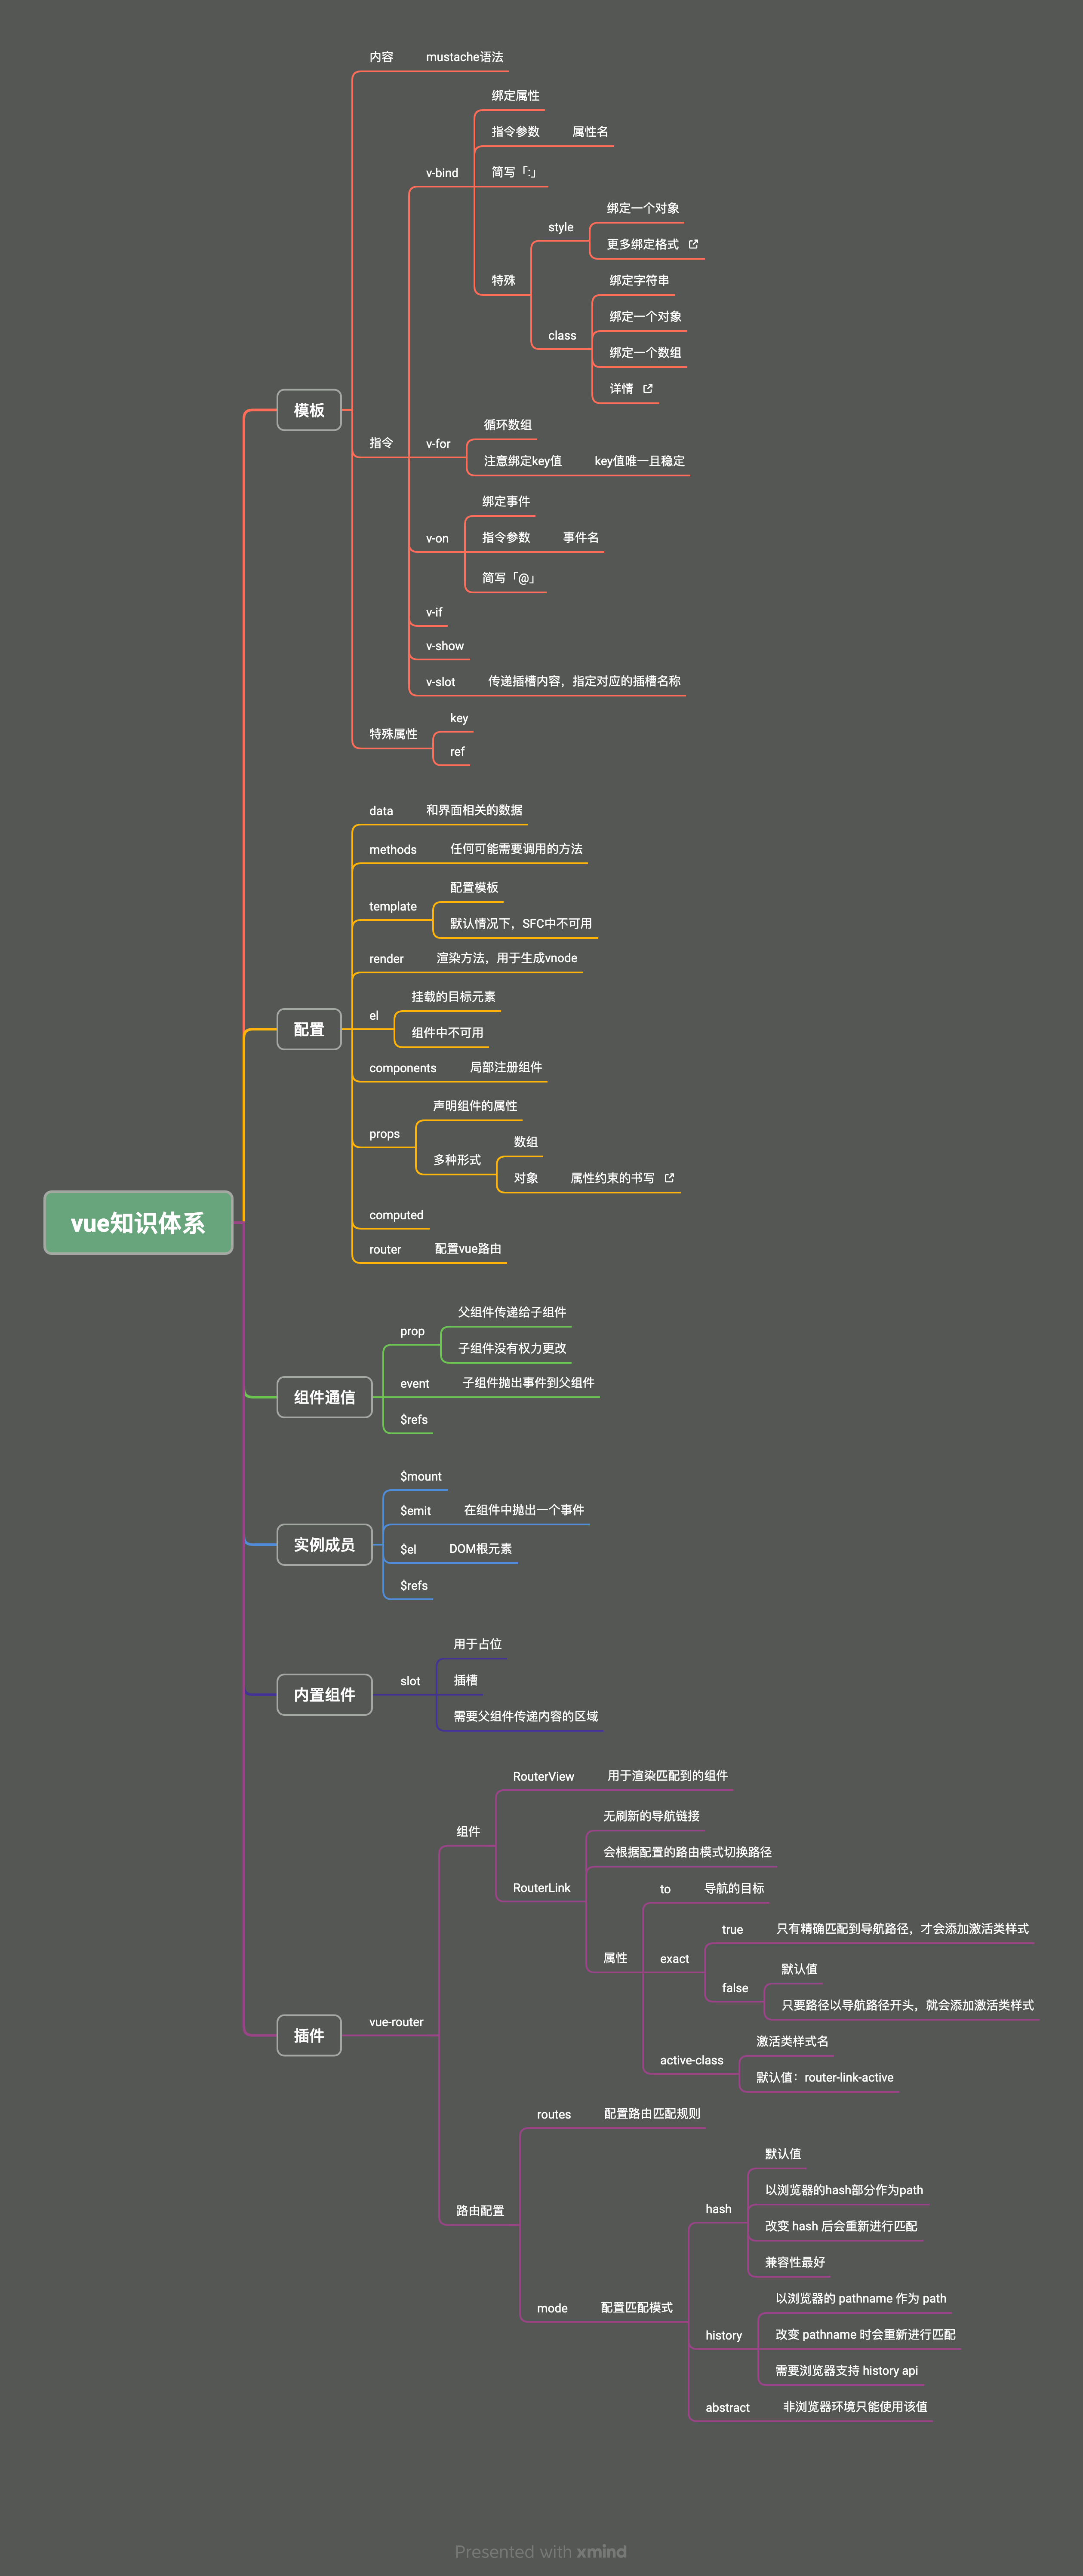Click the 特殊属性 node
Screen dimensions: 1083x2576
(393, 734)
